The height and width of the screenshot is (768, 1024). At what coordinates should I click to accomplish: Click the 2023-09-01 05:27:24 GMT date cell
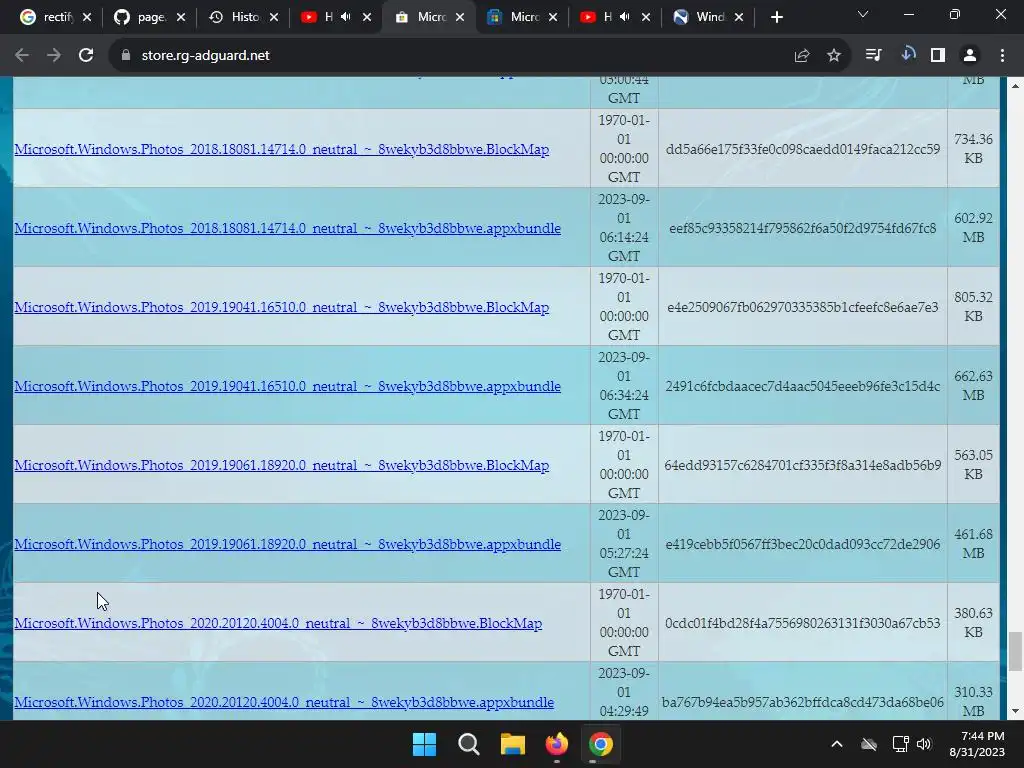[x=624, y=543]
